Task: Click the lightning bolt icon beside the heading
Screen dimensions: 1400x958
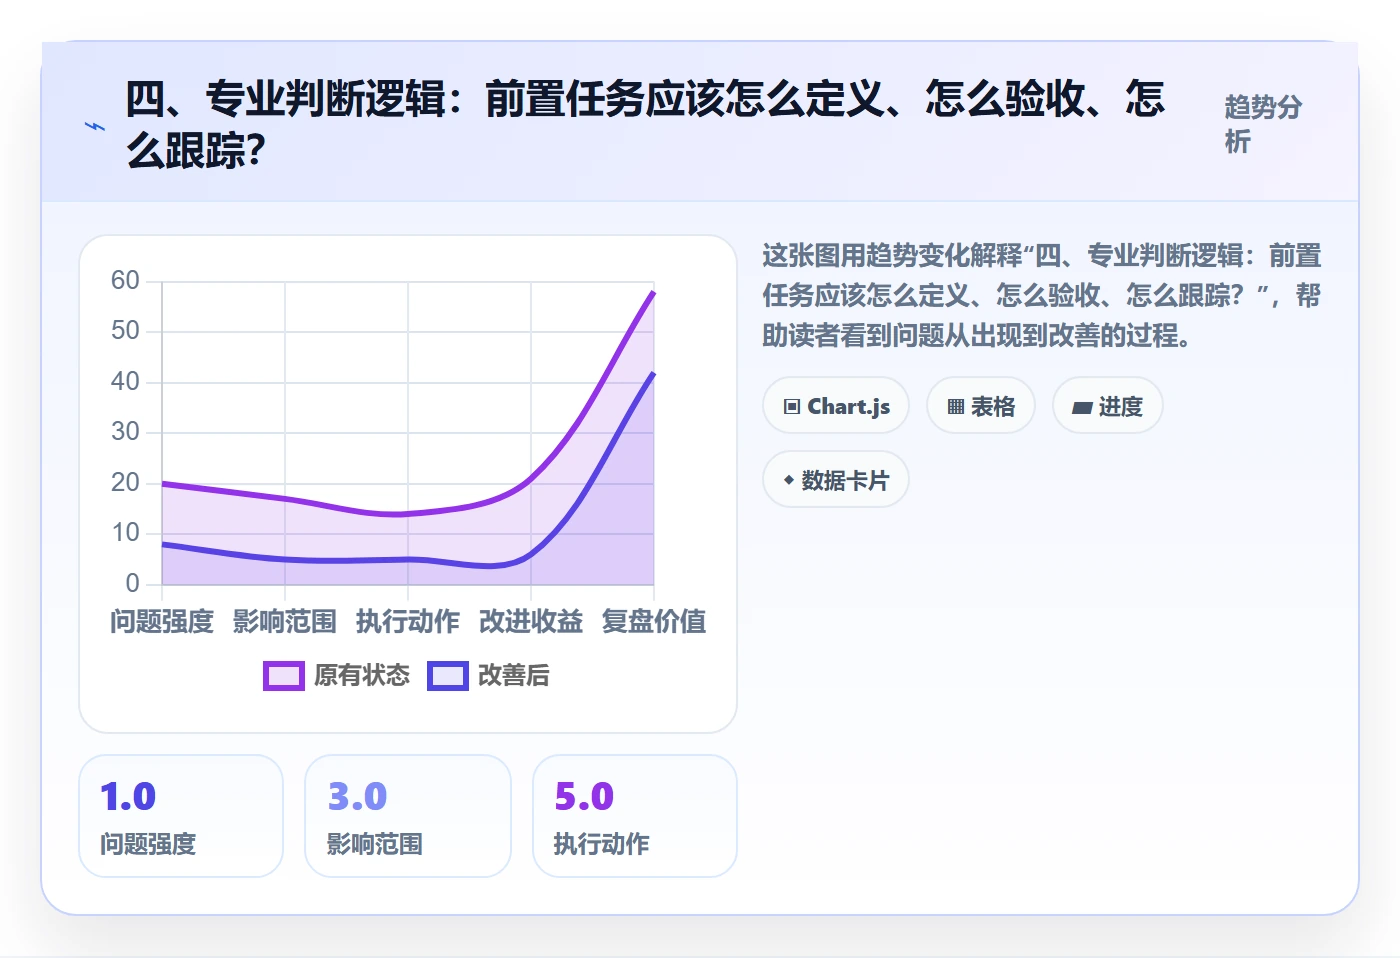Action: [95, 126]
